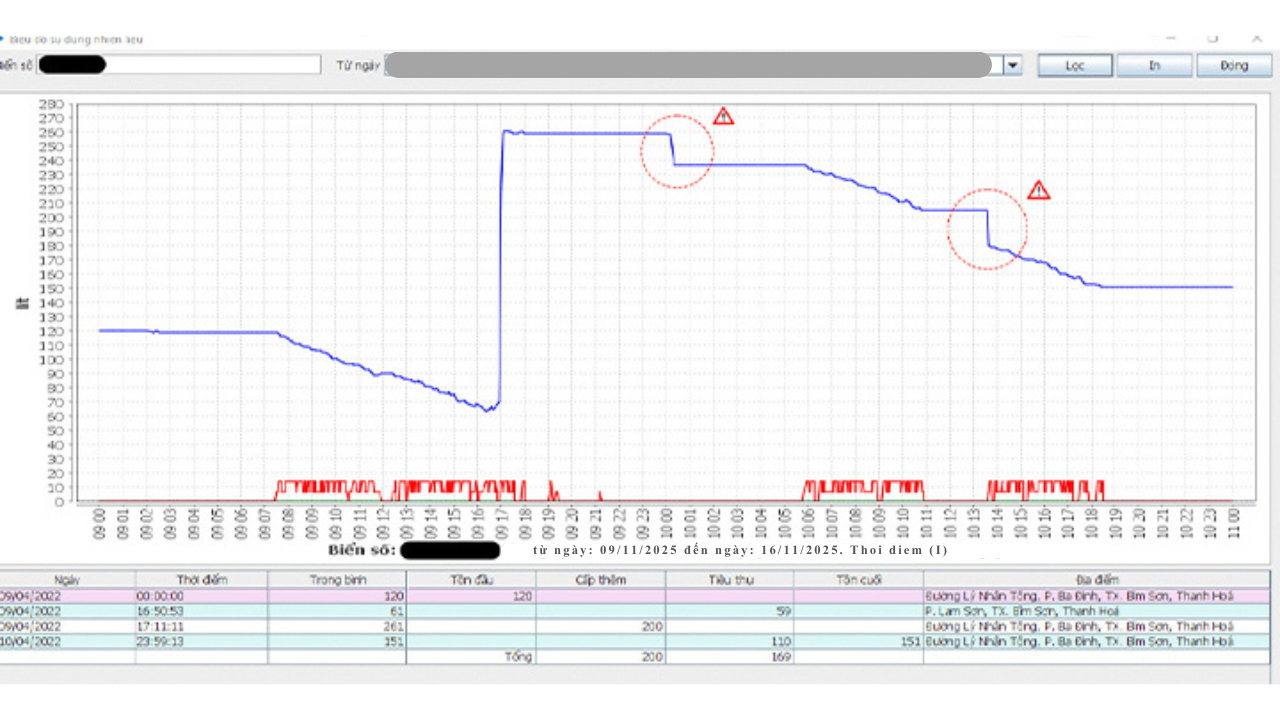Click the first warning triangle near 250 liters
Viewport: 1280px width, 720px height.
pyautogui.click(x=723, y=116)
